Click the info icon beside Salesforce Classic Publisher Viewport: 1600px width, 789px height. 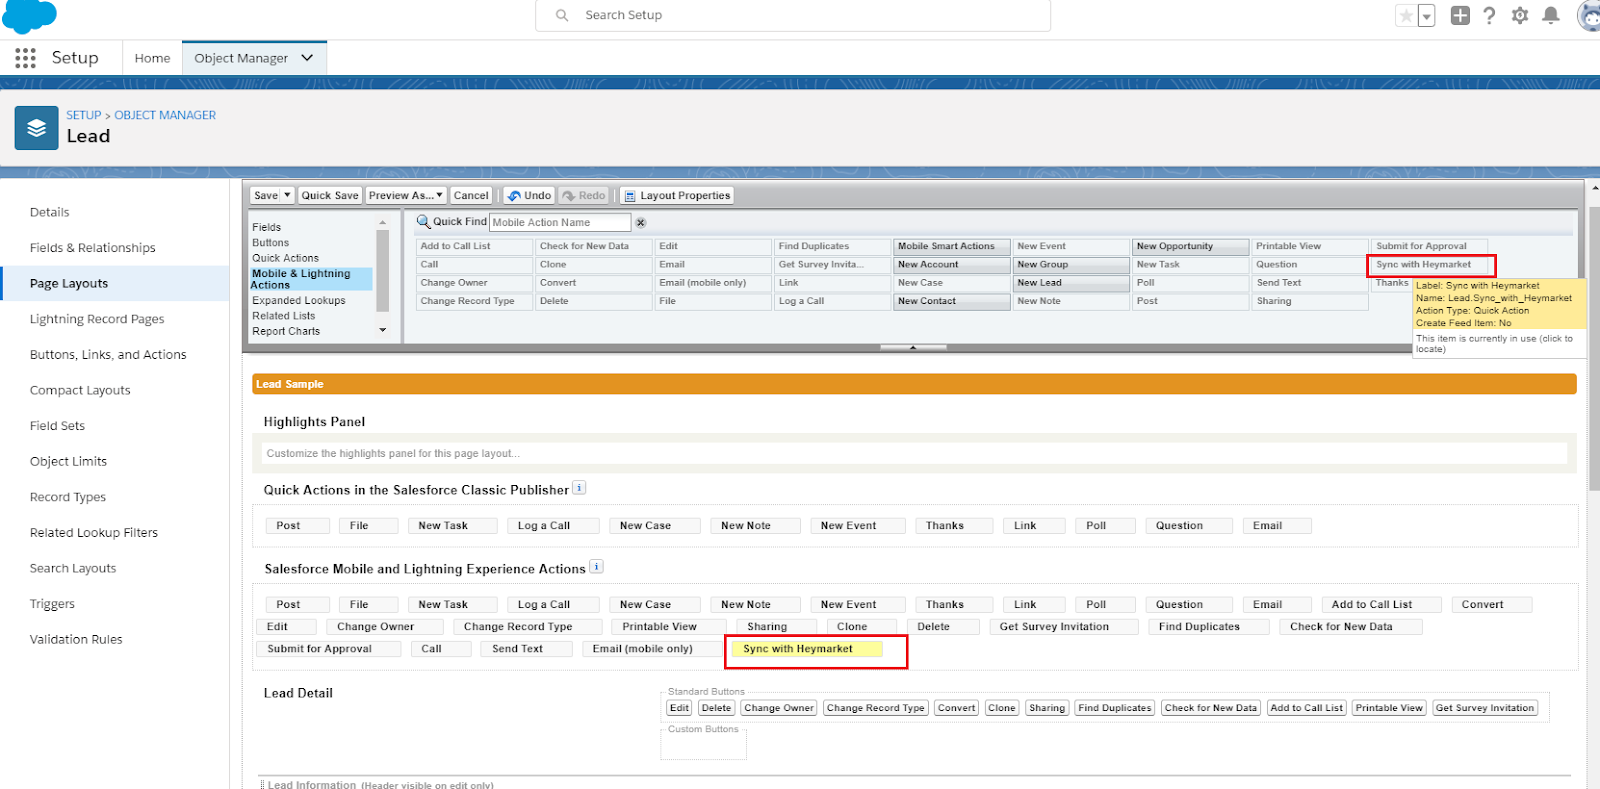click(579, 488)
